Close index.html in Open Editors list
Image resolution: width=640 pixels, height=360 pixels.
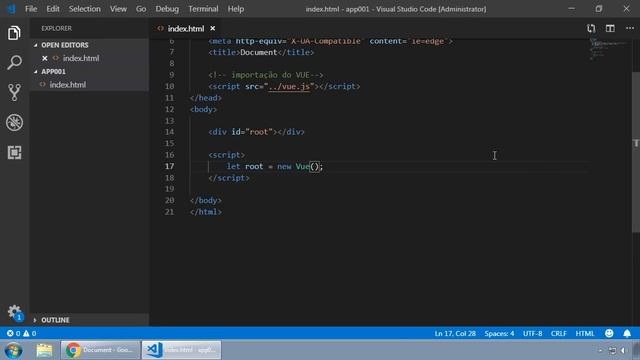click(45, 58)
